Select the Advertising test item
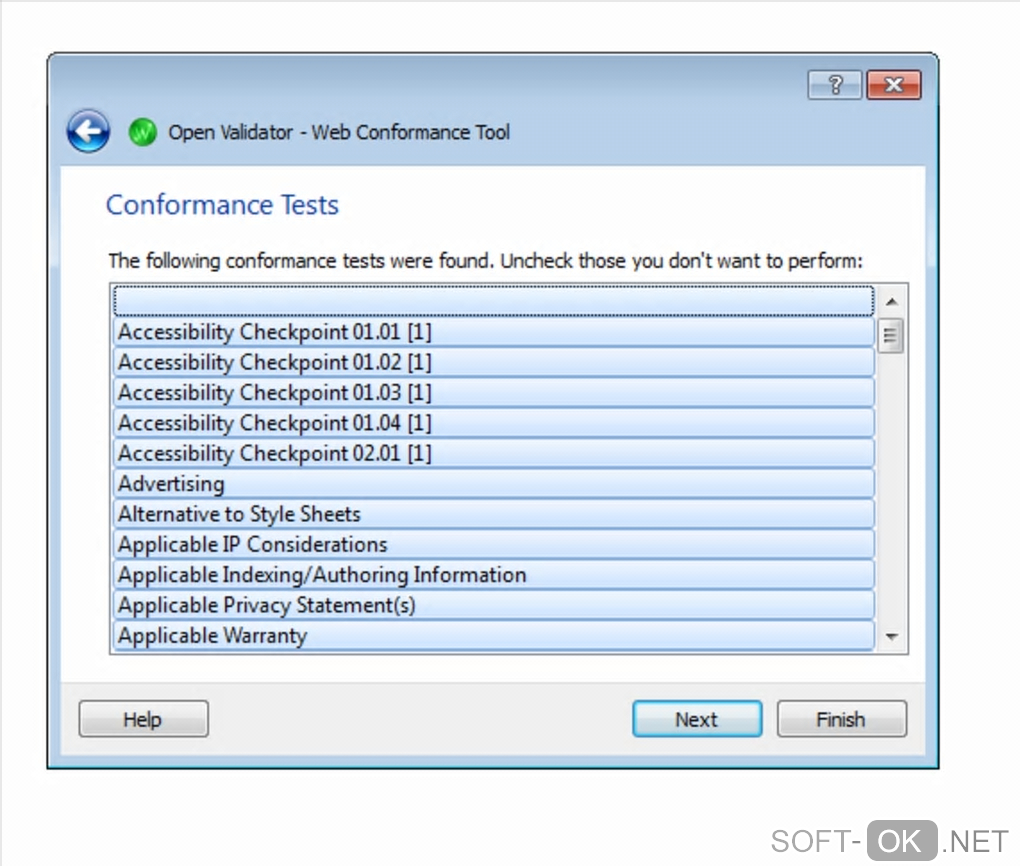The width and height of the screenshot is (1020, 866). click(x=171, y=484)
